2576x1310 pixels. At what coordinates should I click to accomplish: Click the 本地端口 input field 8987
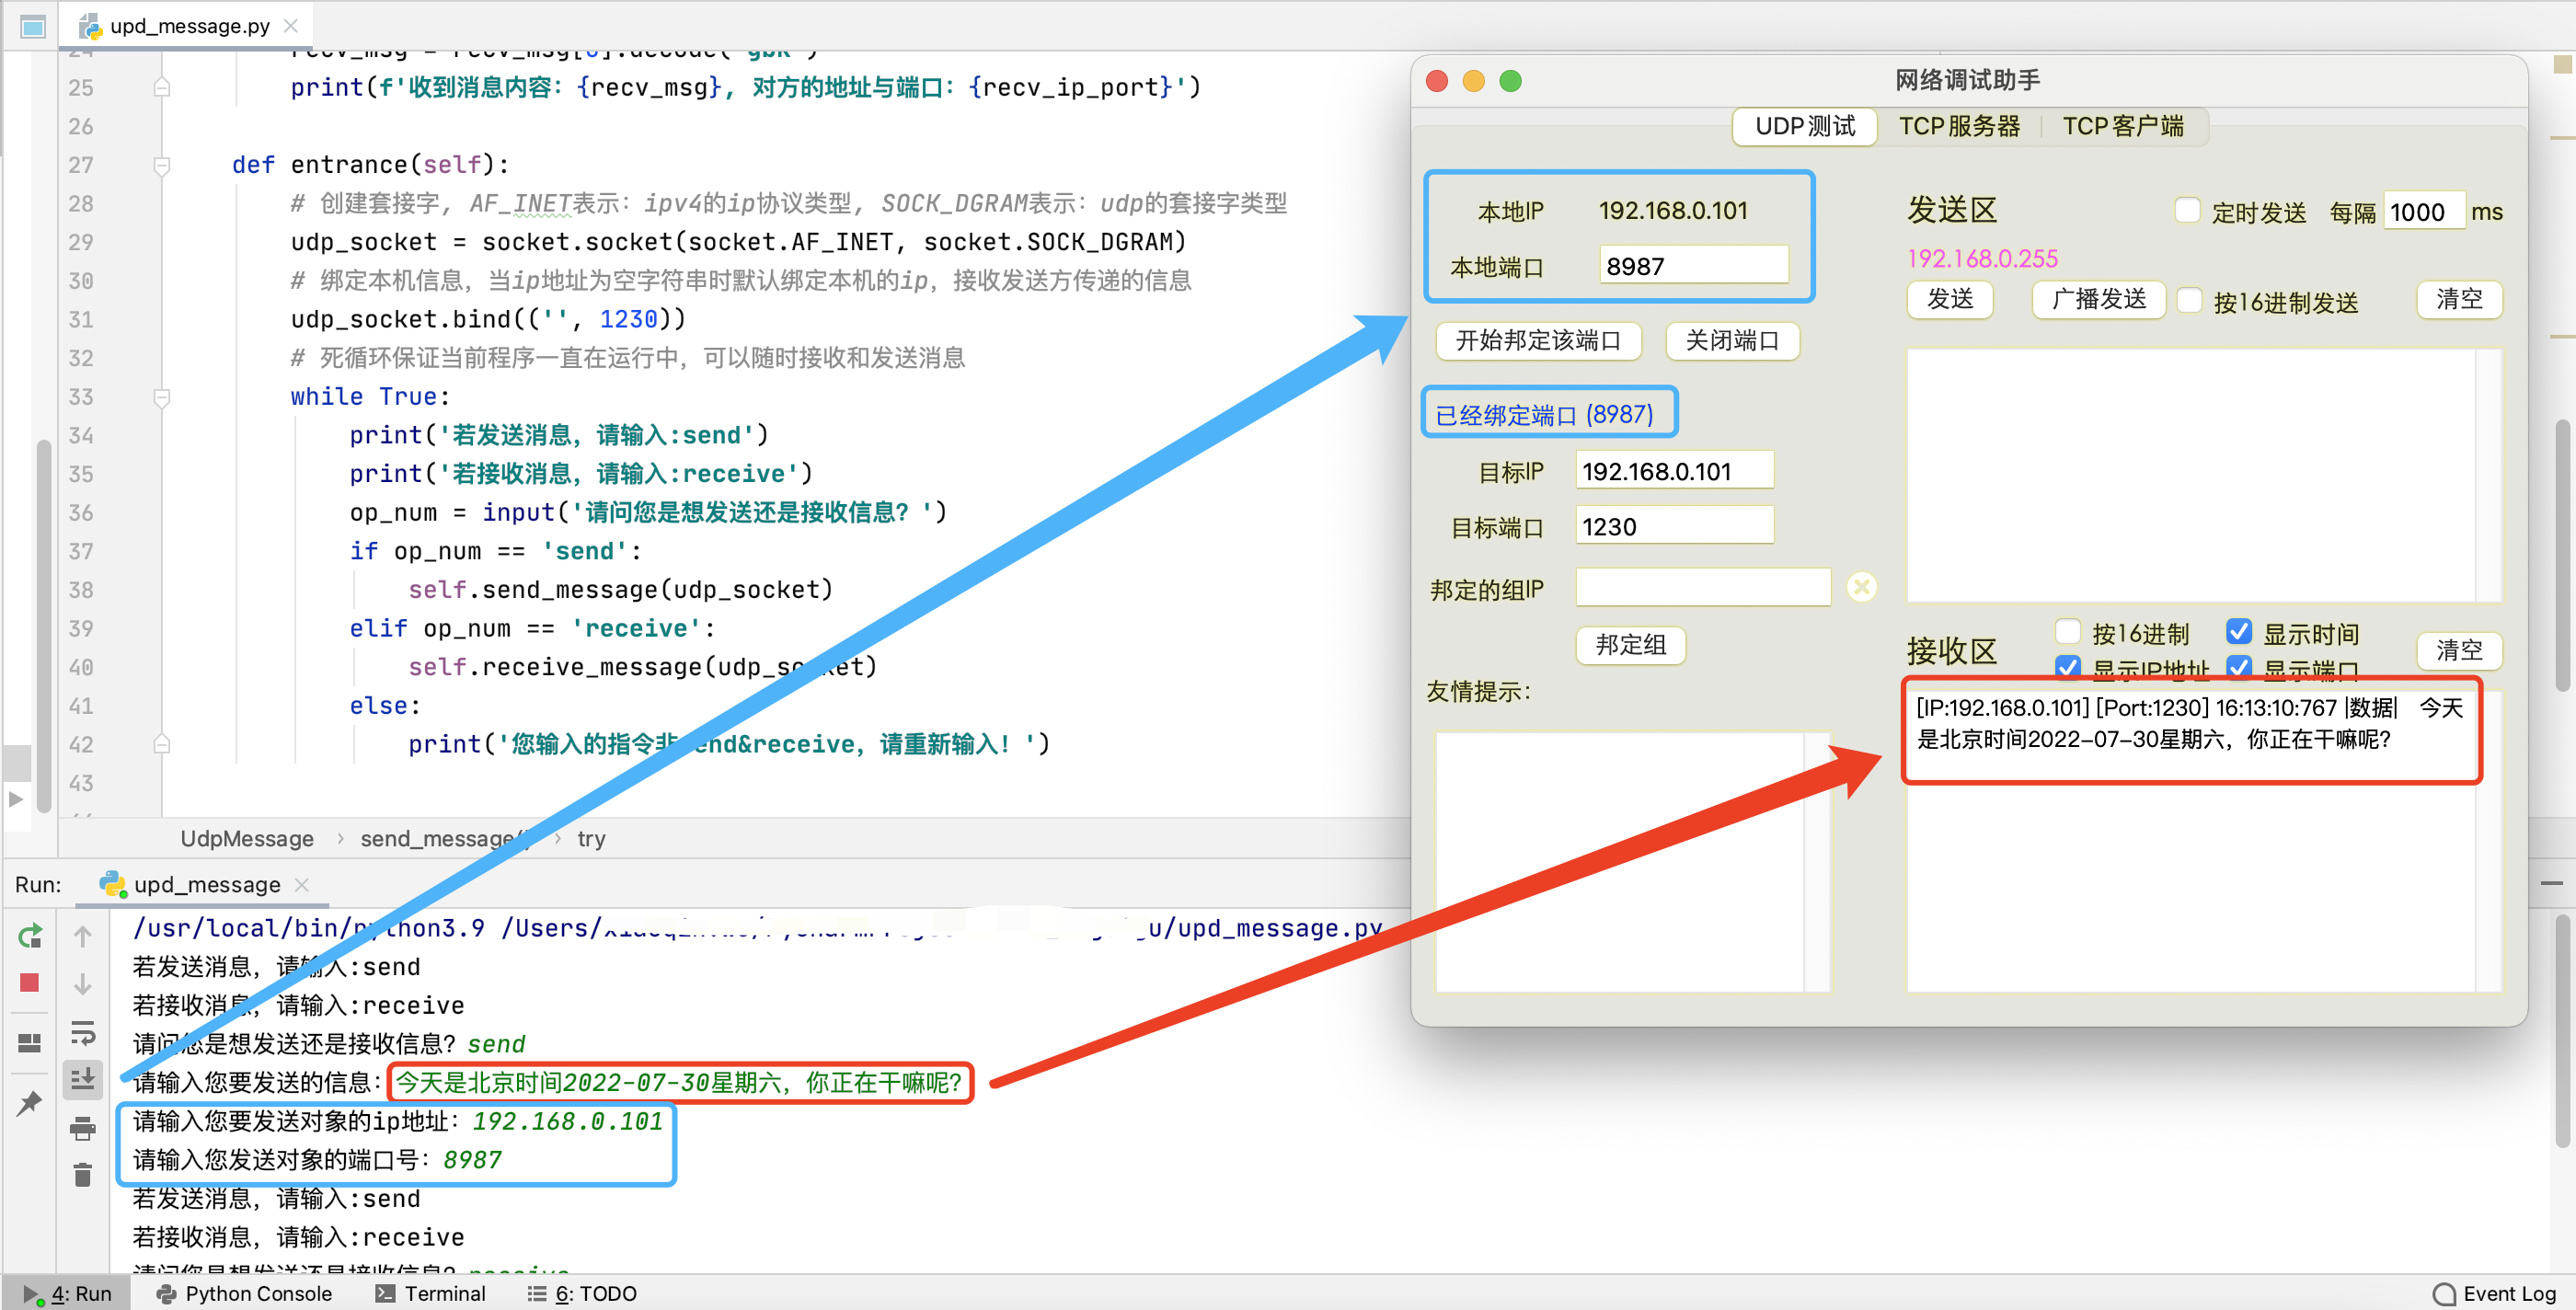tap(1693, 266)
